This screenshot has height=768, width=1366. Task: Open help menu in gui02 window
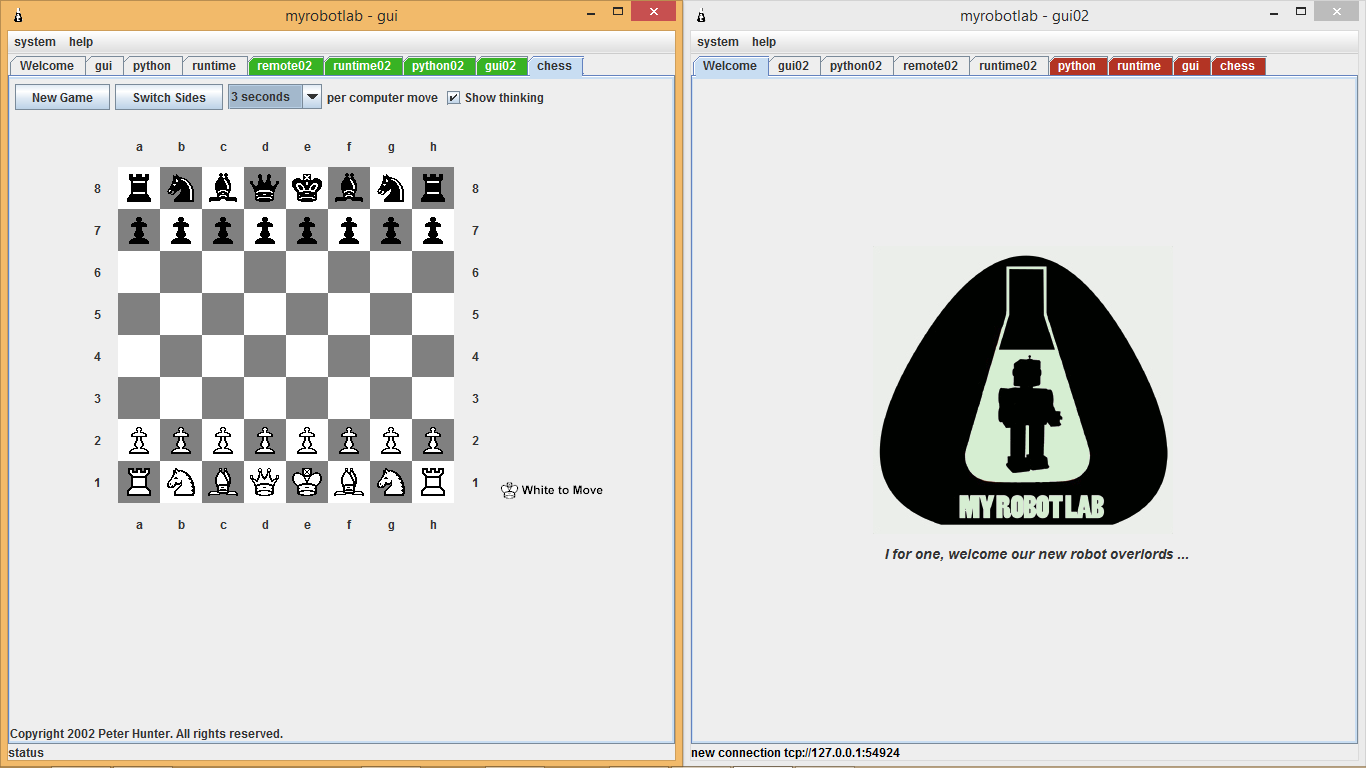[764, 42]
